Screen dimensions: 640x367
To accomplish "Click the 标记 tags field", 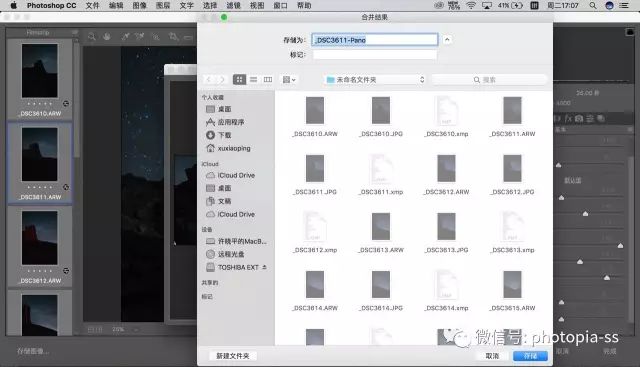I will [375, 54].
